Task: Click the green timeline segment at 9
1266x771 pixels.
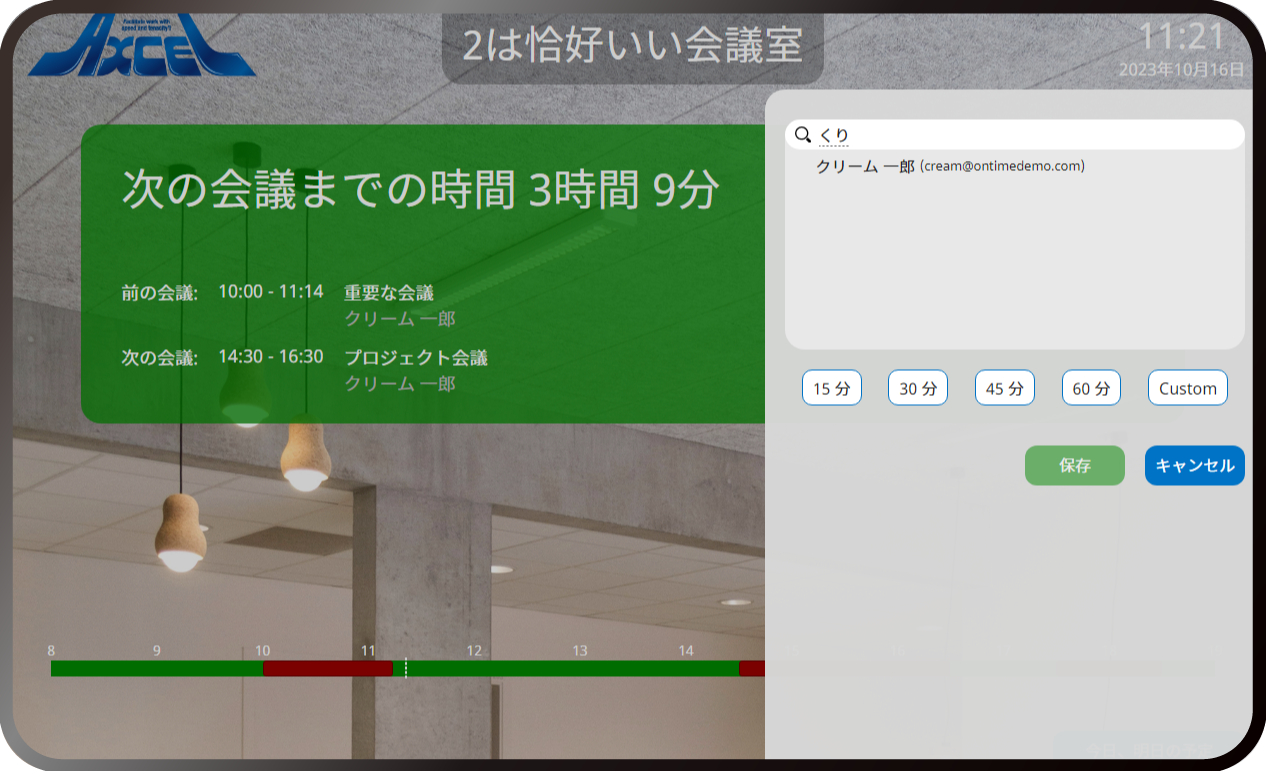Action: [x=157, y=668]
